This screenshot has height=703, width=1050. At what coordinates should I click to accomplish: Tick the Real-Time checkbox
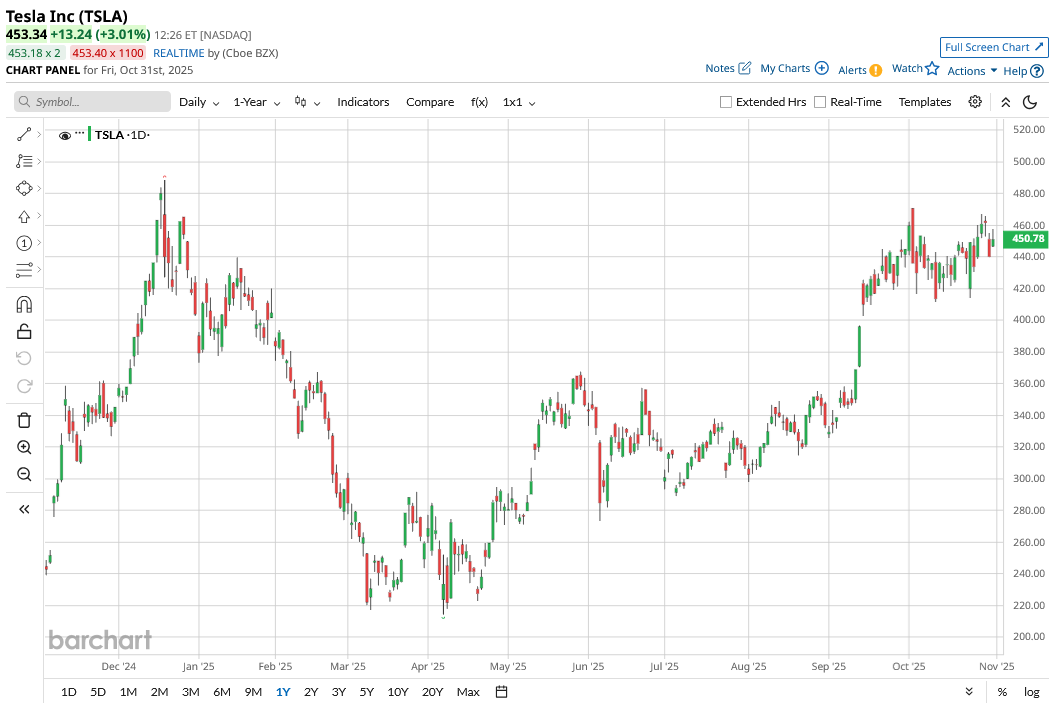click(820, 102)
